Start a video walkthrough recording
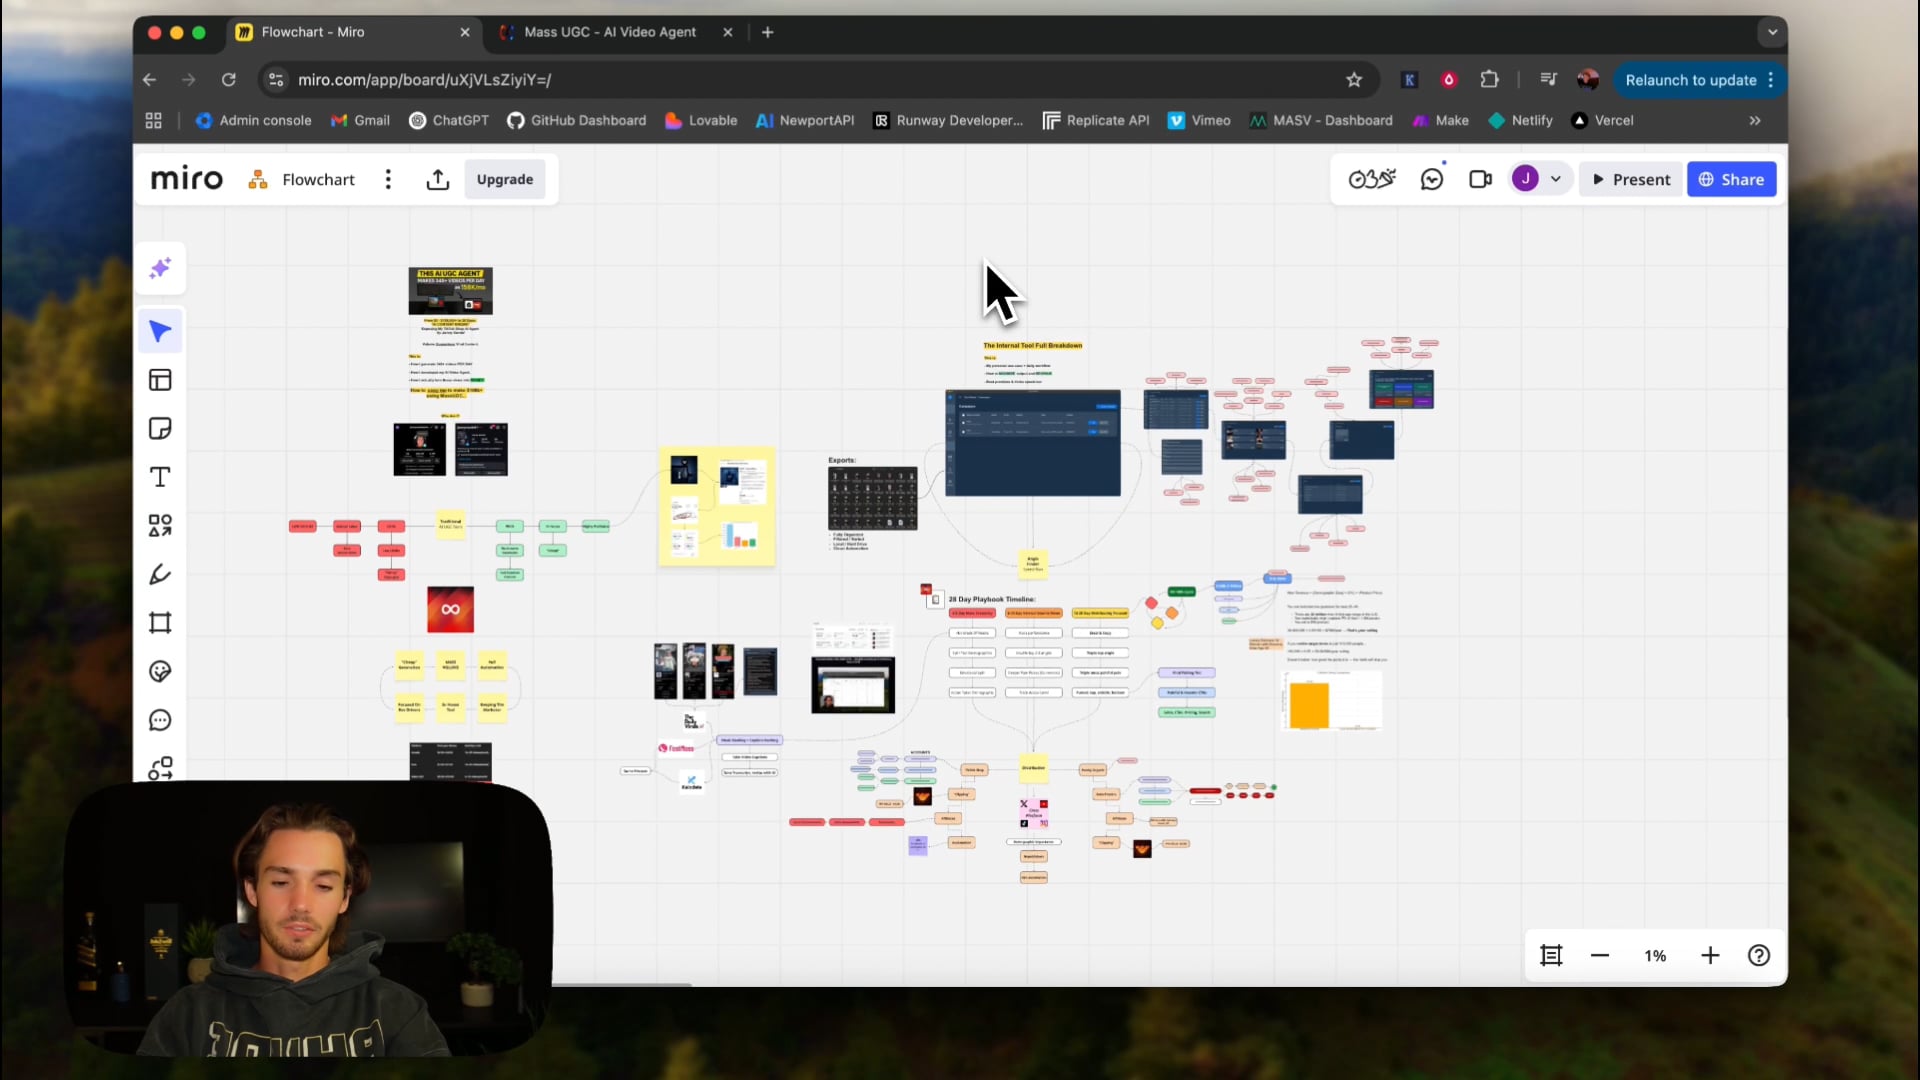Screen dimensions: 1920x1080 pos(1479,179)
